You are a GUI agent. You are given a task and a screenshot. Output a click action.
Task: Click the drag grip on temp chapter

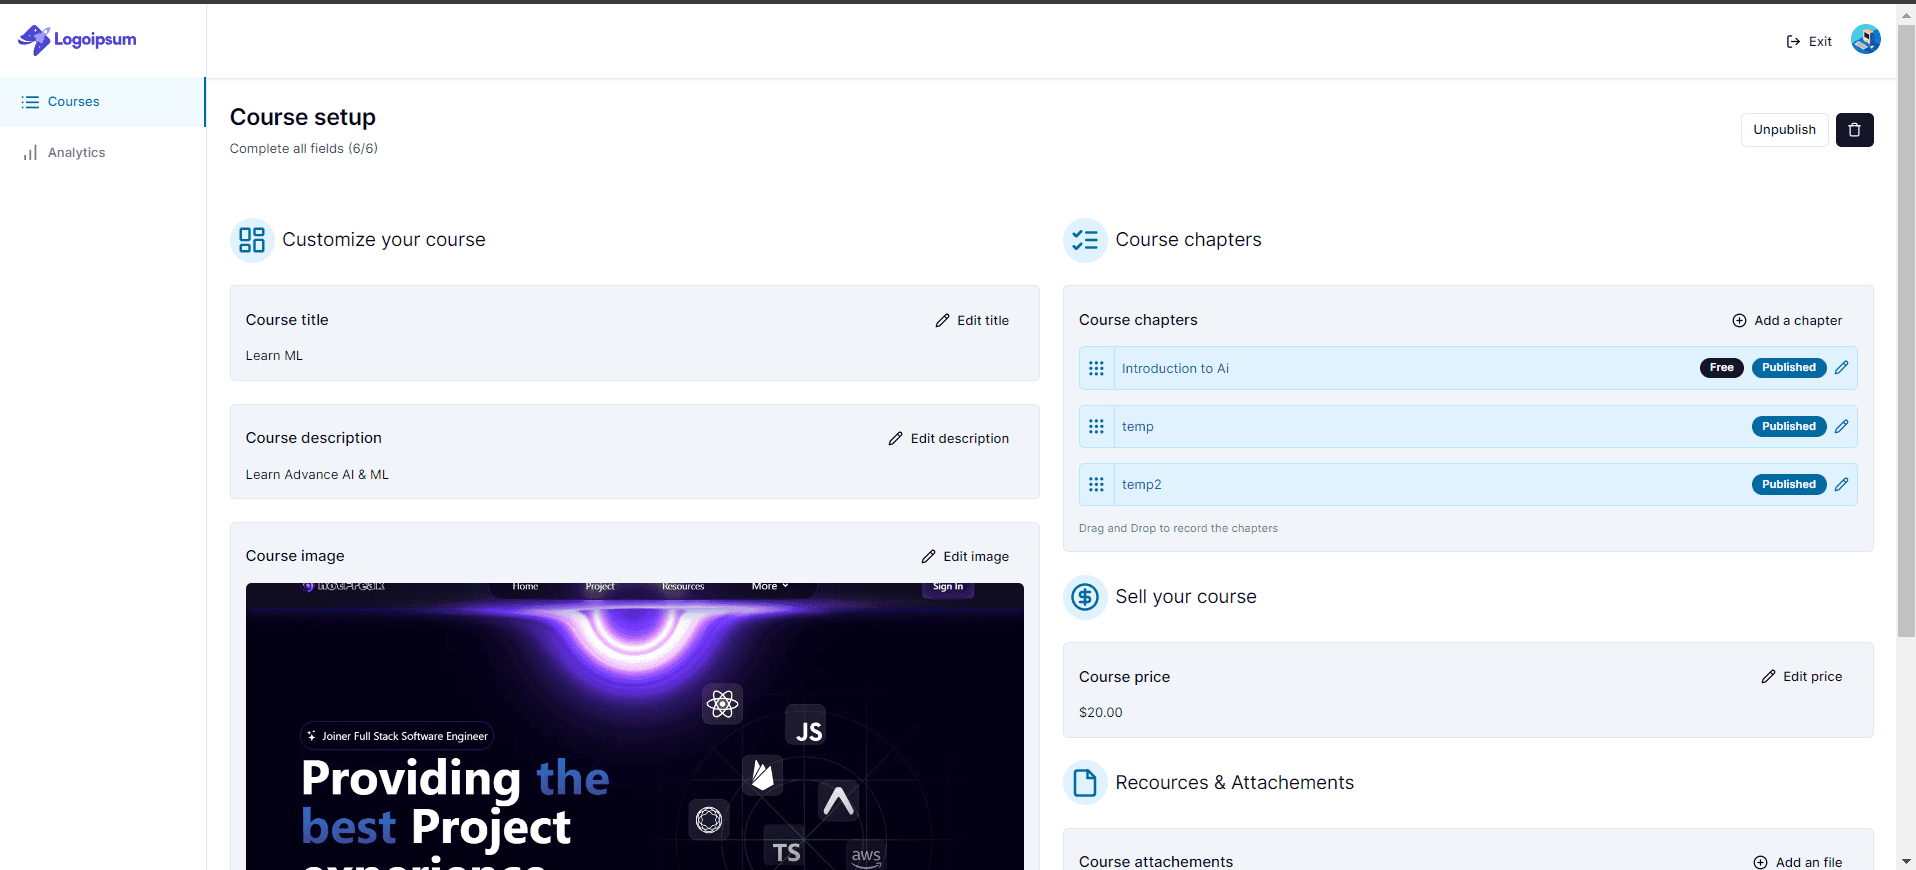pyautogui.click(x=1096, y=427)
